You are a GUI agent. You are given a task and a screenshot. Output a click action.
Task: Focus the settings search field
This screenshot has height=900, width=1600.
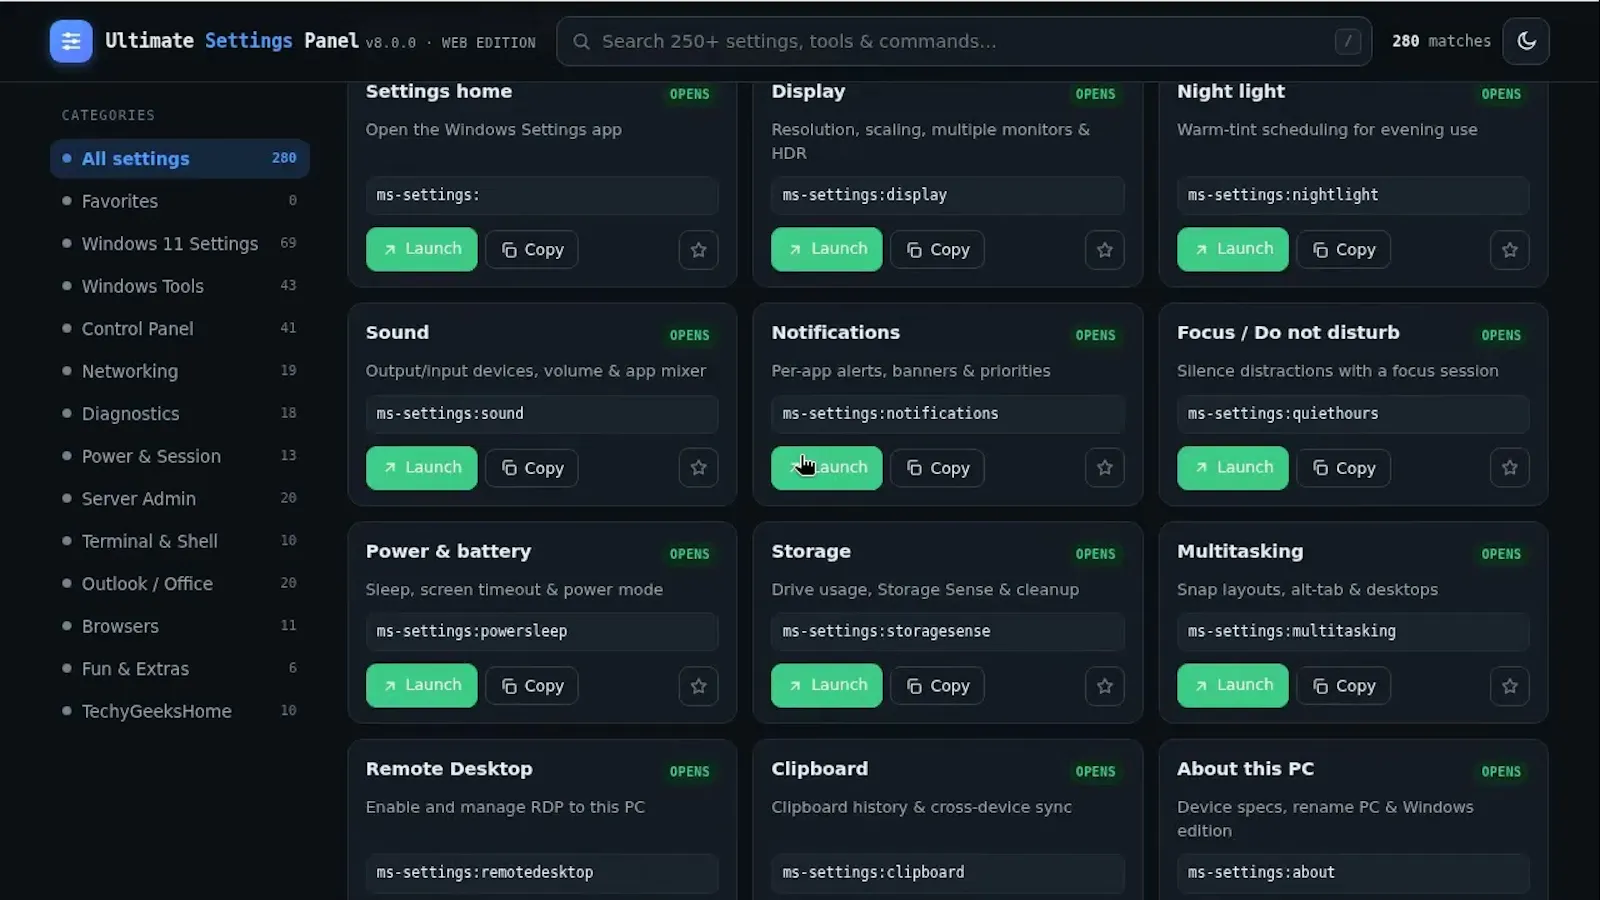(964, 41)
